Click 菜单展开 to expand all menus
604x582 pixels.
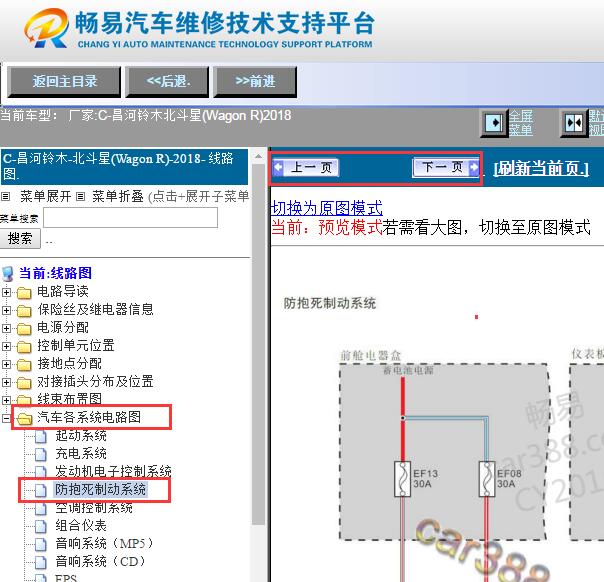[45, 196]
